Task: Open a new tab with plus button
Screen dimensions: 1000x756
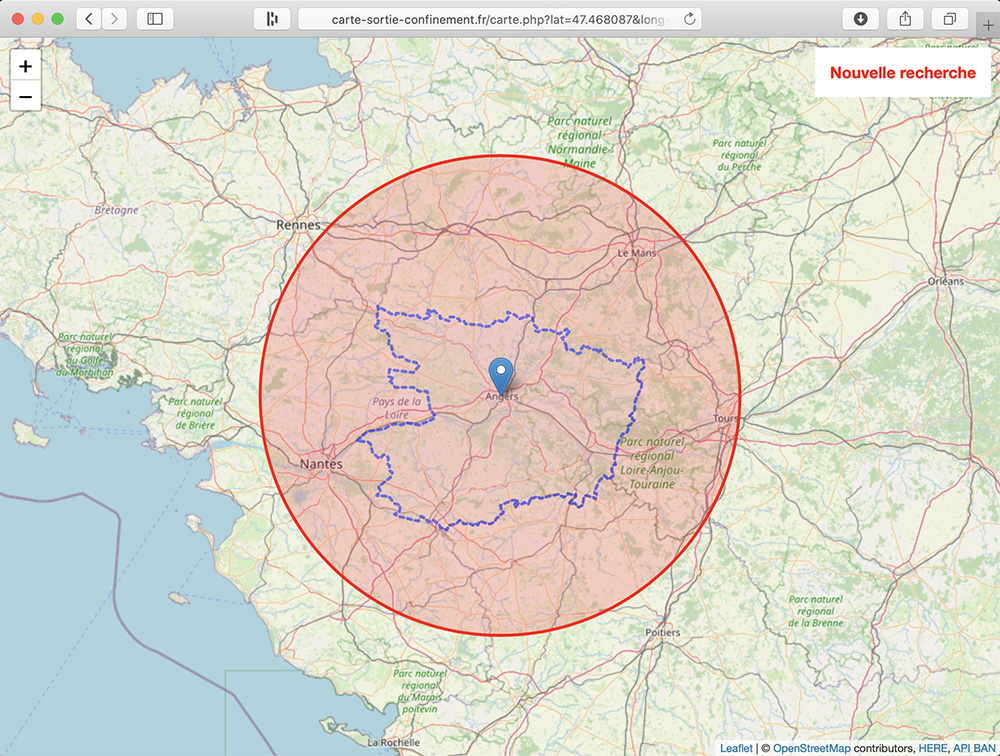Action: coord(989,24)
